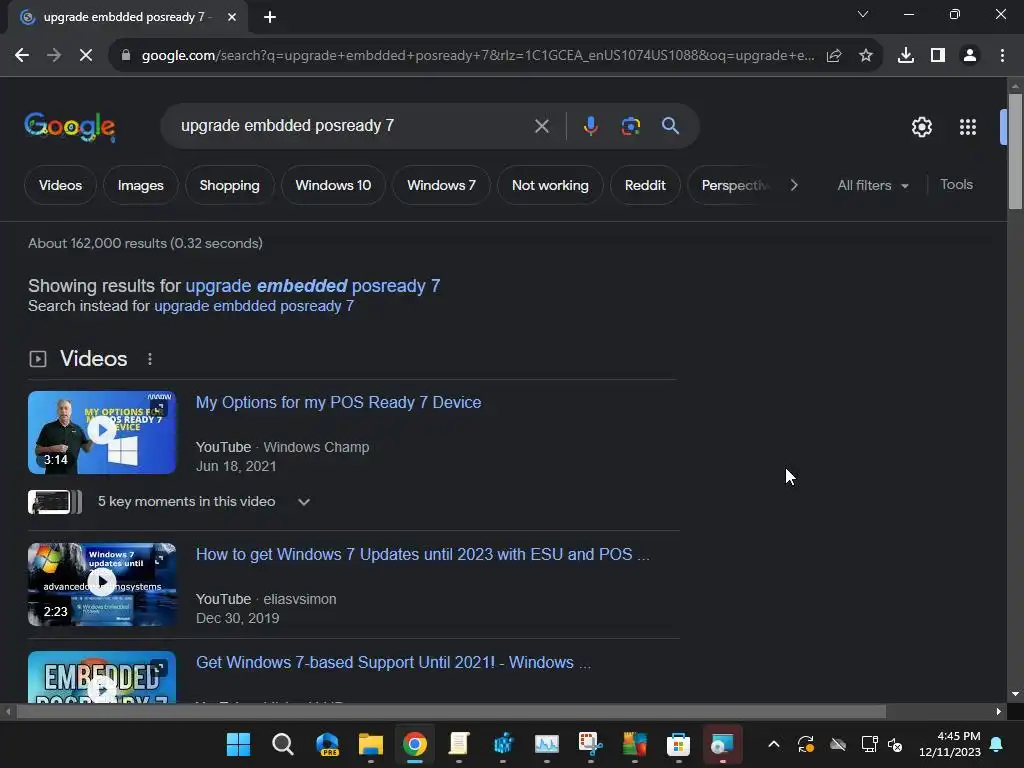
Task: Open the tab search dropdown
Action: click(x=863, y=14)
